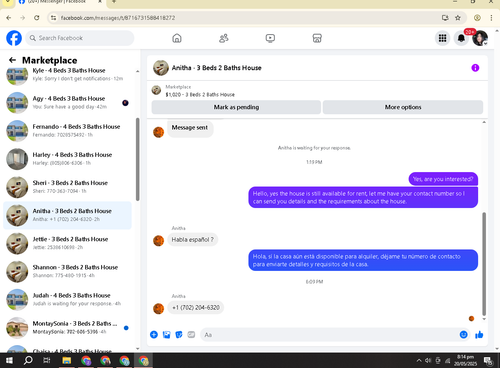Choose a sticker icon in composer
Screen dimensions: 500x368
point(179,335)
